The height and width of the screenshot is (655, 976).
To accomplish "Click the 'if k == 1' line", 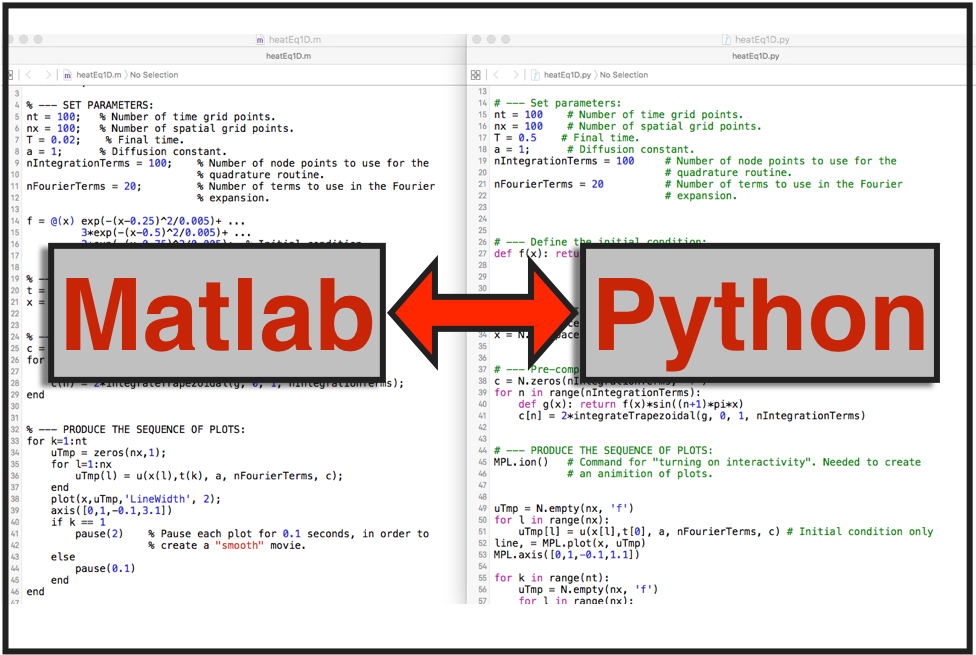I will [78, 522].
